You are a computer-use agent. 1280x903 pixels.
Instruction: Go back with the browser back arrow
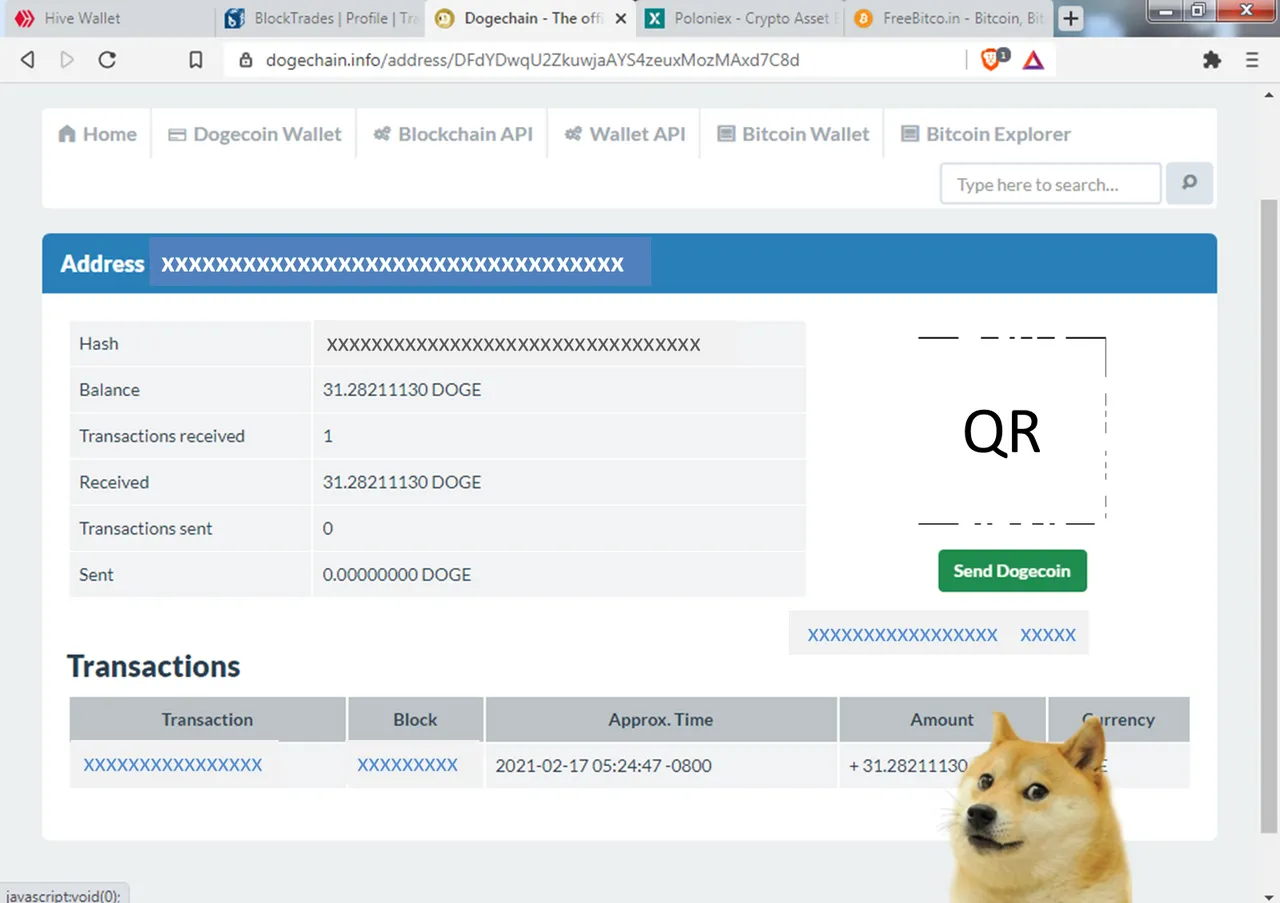tap(28, 60)
